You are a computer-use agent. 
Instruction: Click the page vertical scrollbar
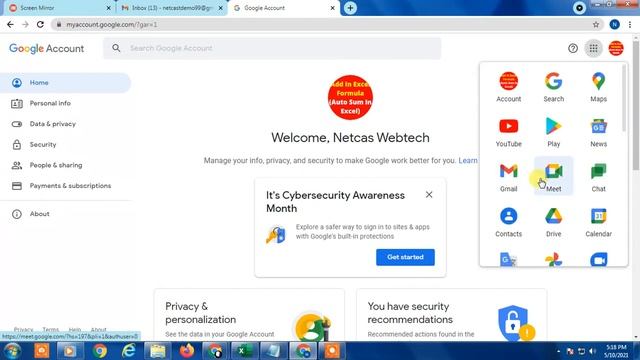(636, 106)
